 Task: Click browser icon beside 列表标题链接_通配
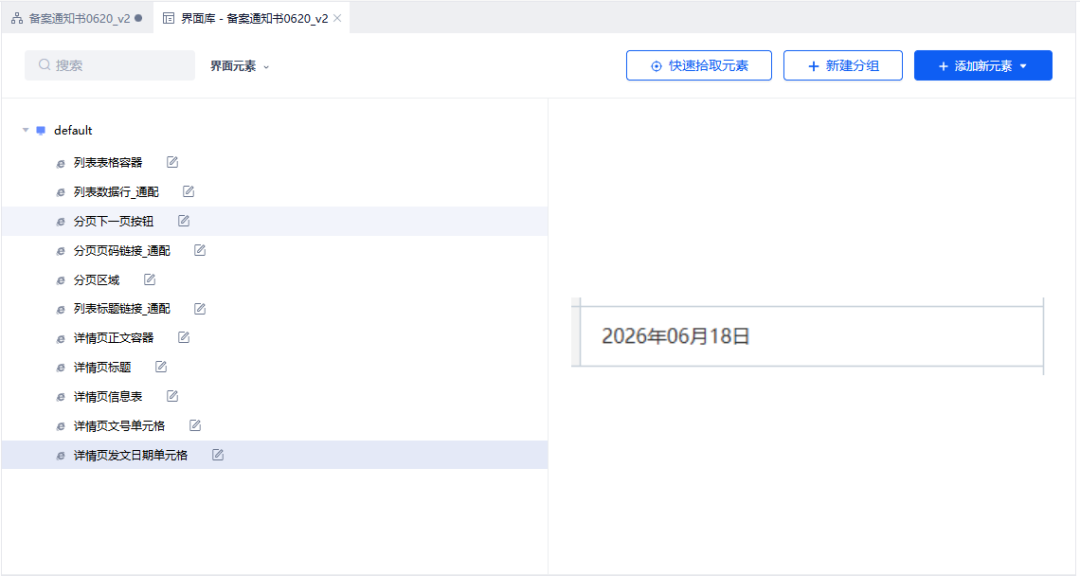point(61,309)
